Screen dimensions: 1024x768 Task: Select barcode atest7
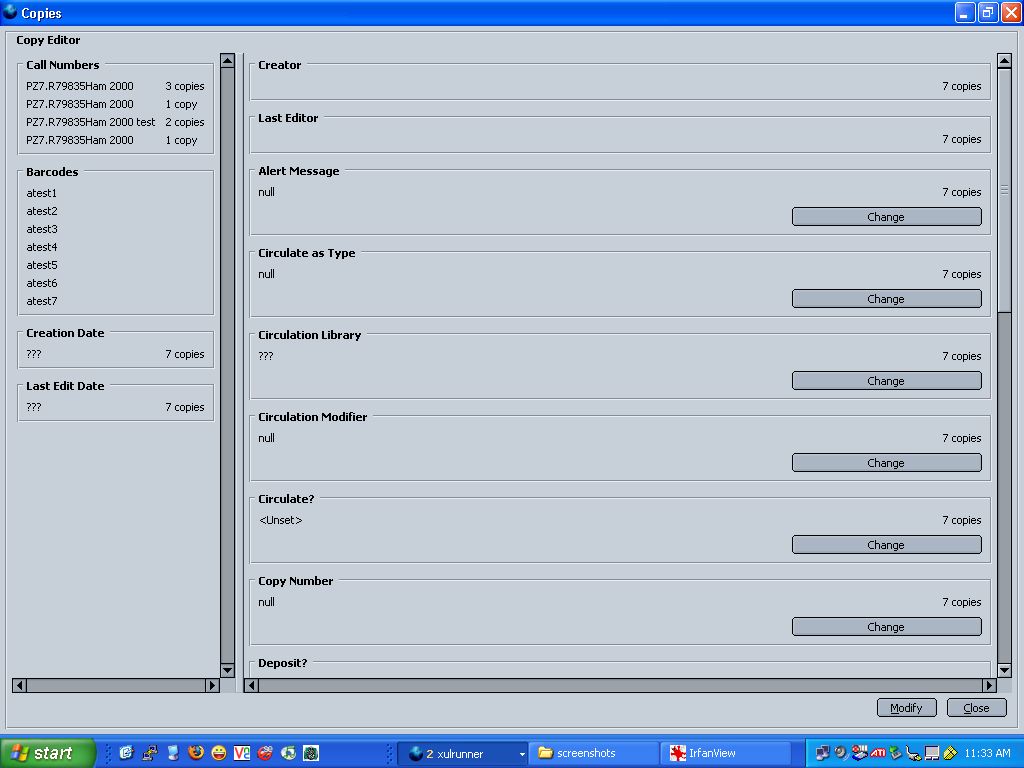tap(42, 301)
